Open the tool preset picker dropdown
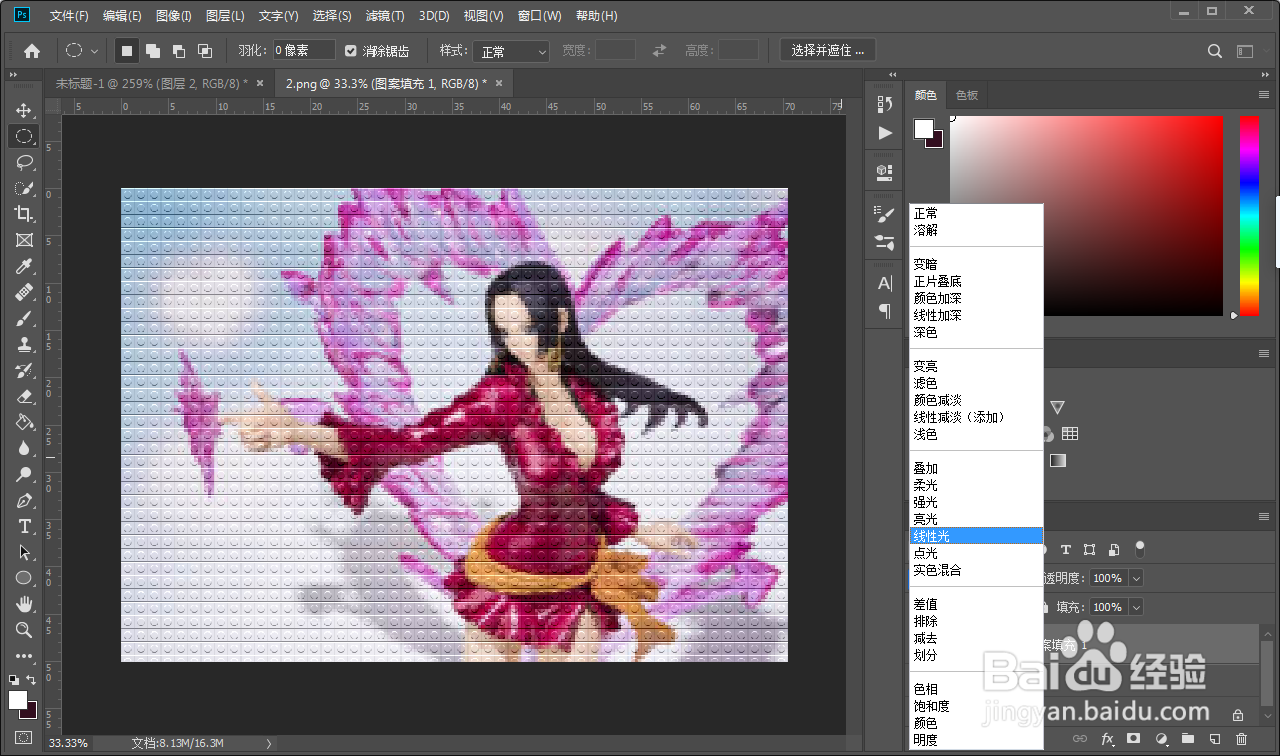 click(82, 51)
